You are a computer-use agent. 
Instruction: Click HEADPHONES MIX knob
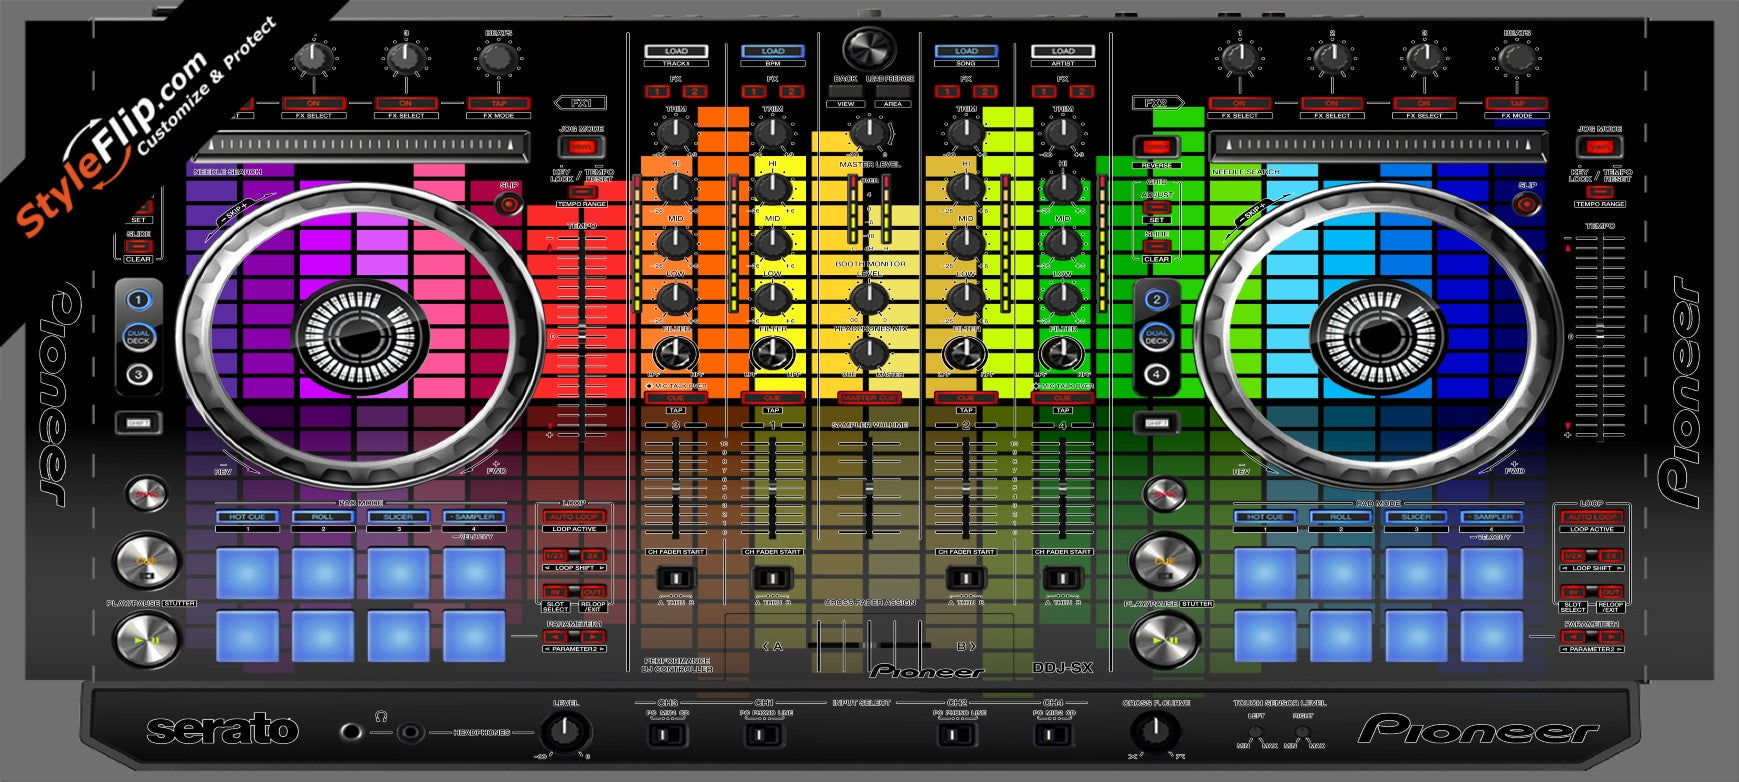(x=869, y=352)
